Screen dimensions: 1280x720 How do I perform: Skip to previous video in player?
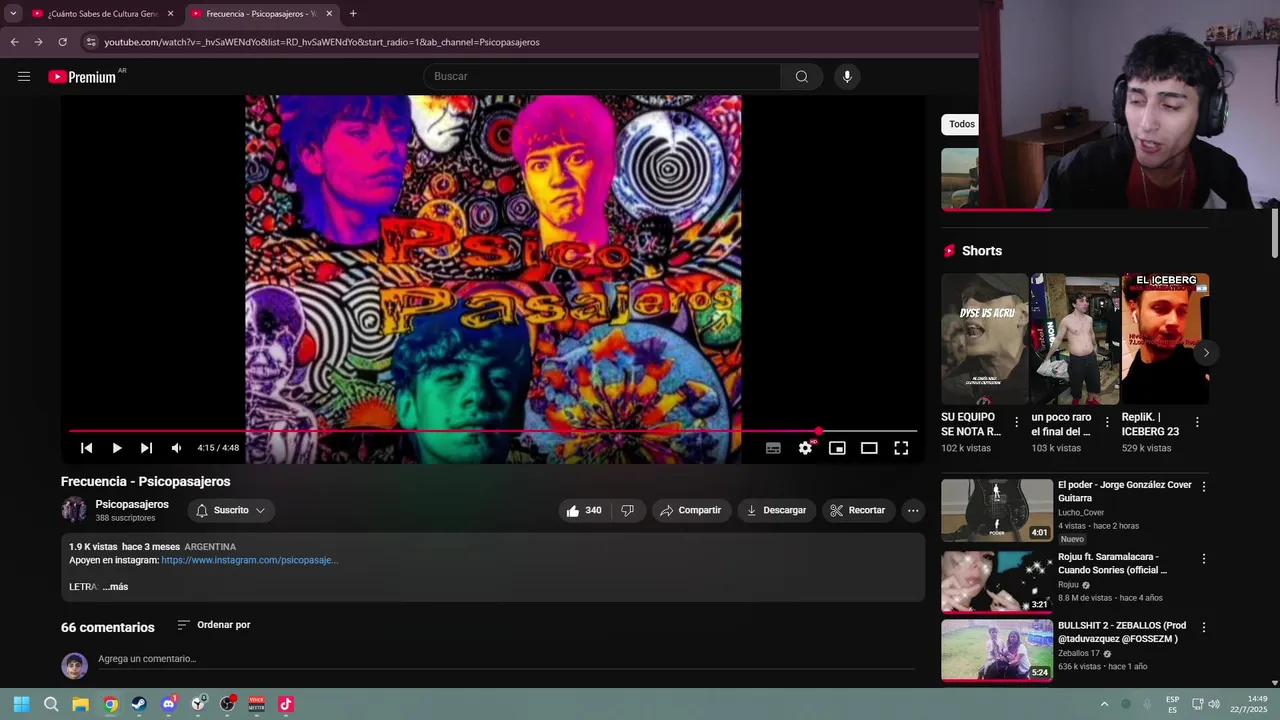87,448
